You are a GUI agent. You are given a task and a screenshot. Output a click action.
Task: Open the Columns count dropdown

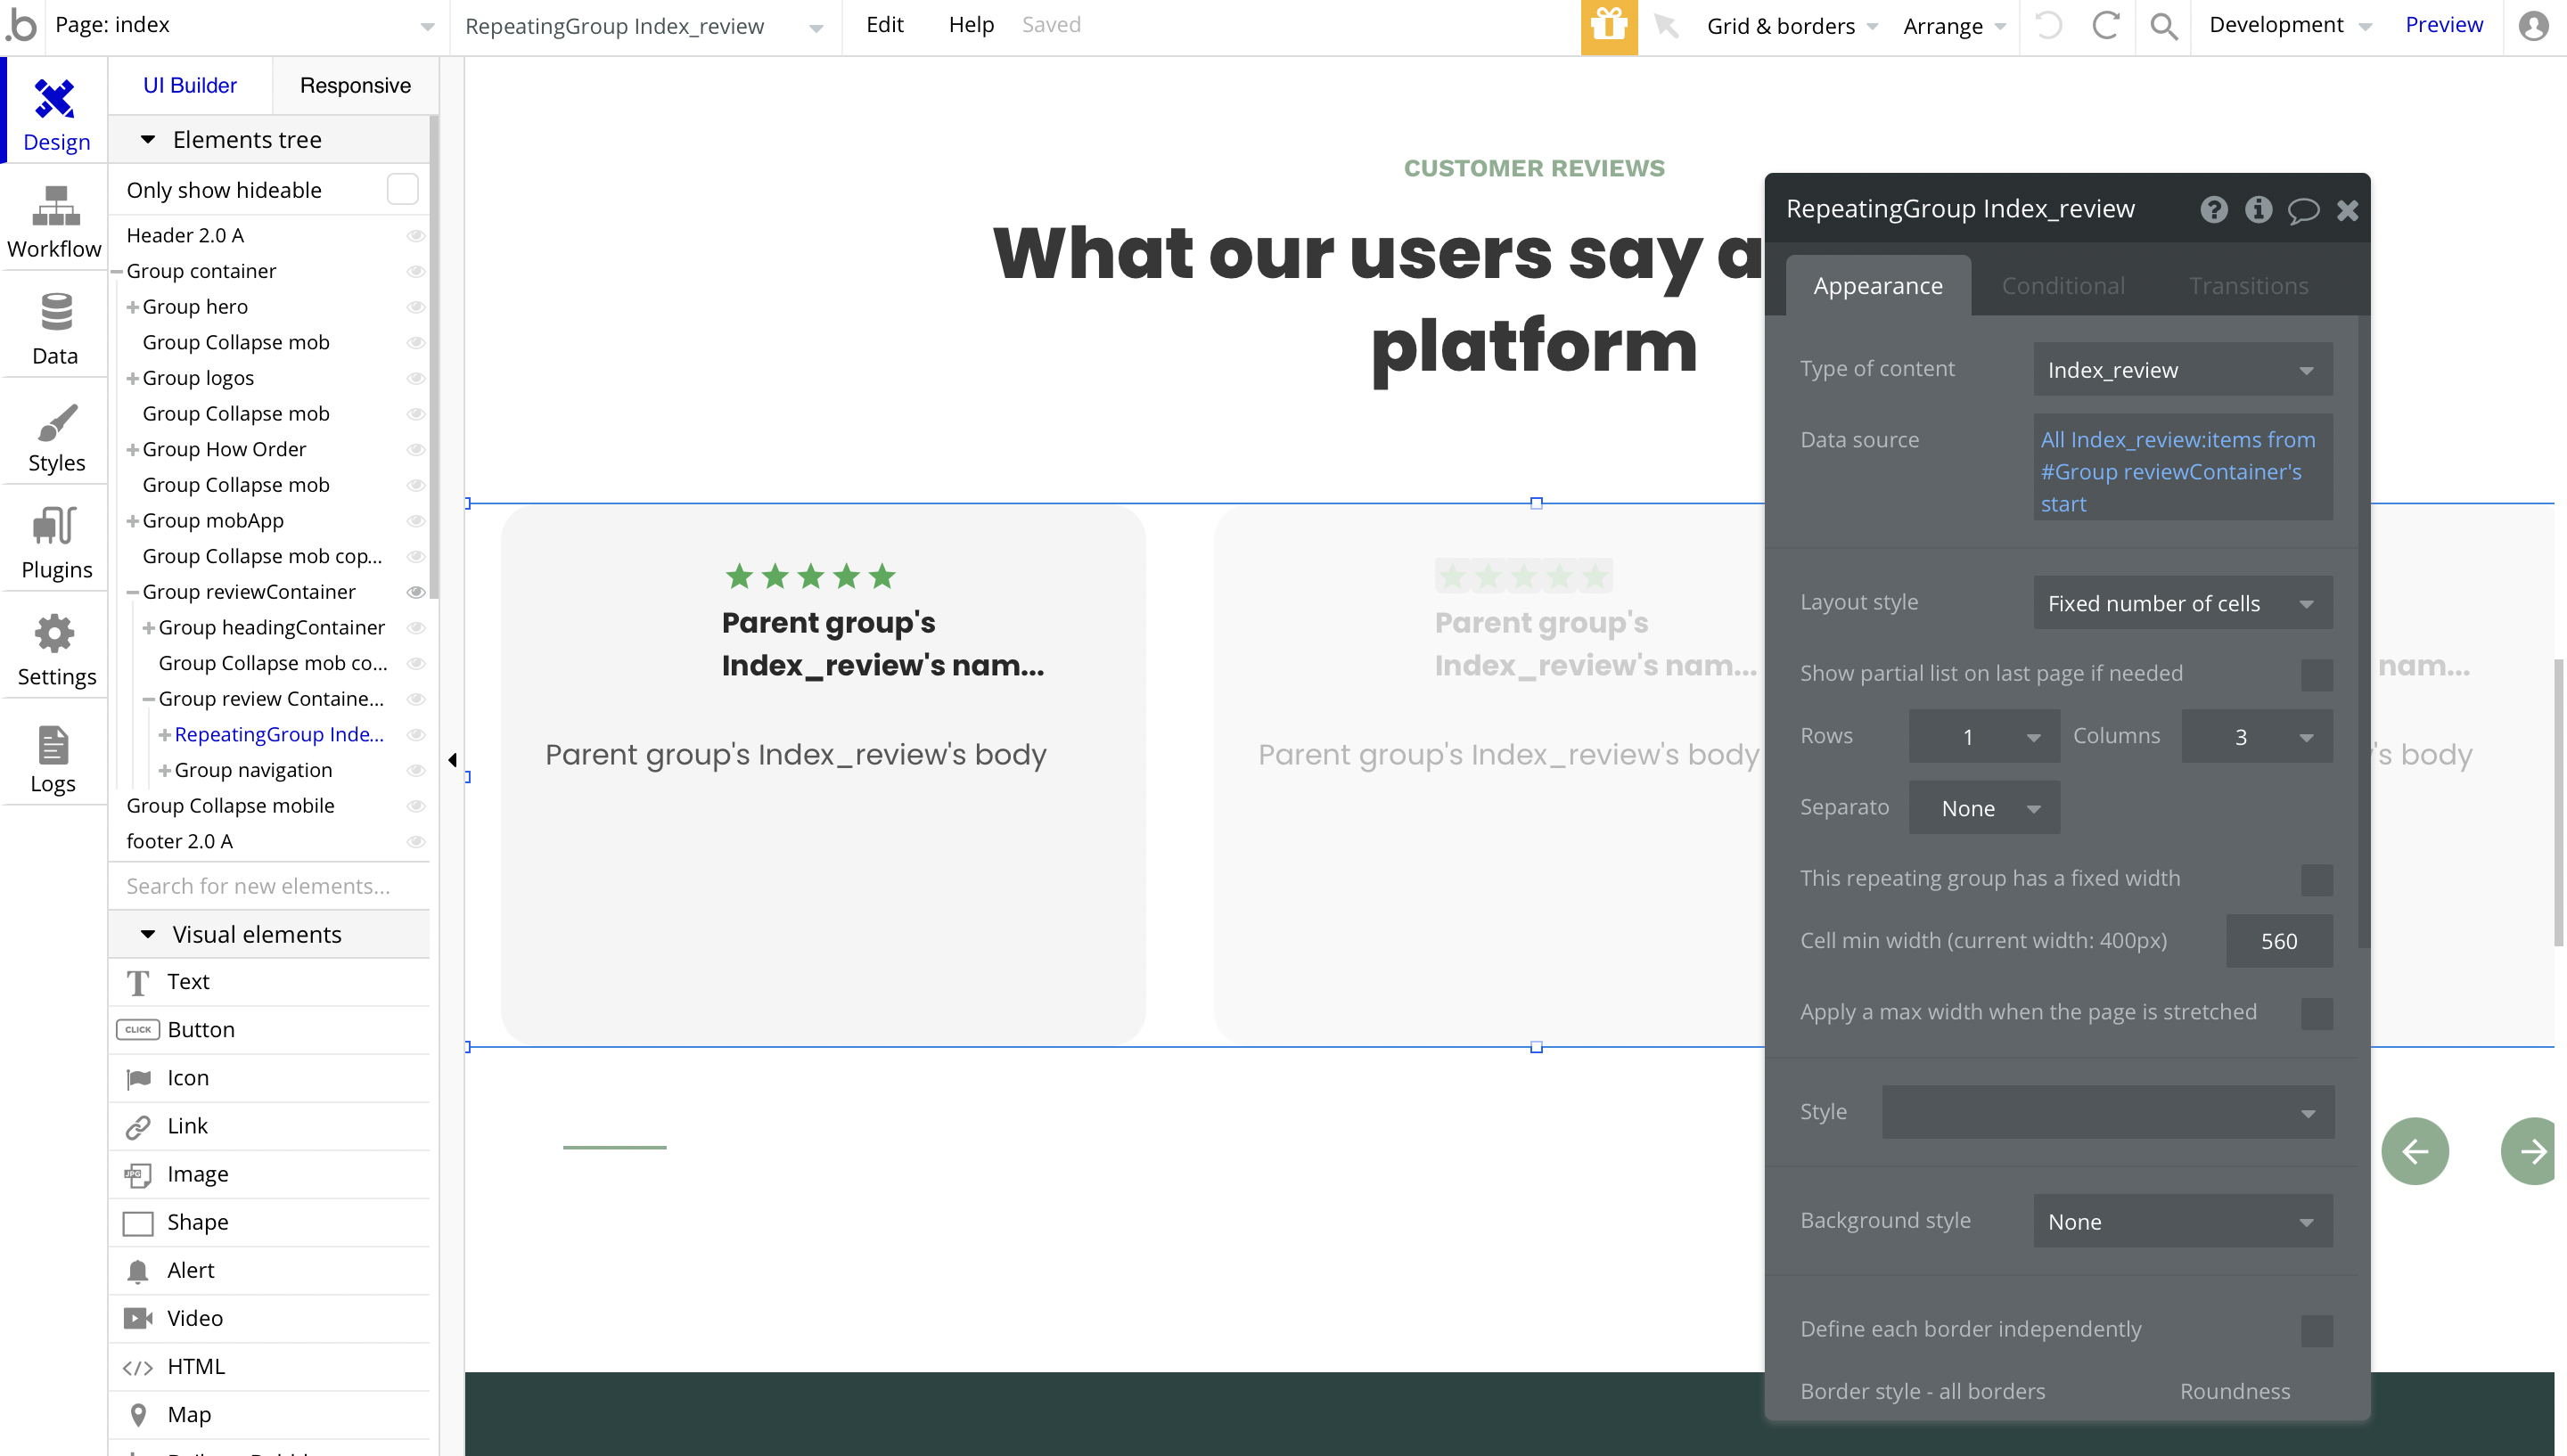(2256, 737)
